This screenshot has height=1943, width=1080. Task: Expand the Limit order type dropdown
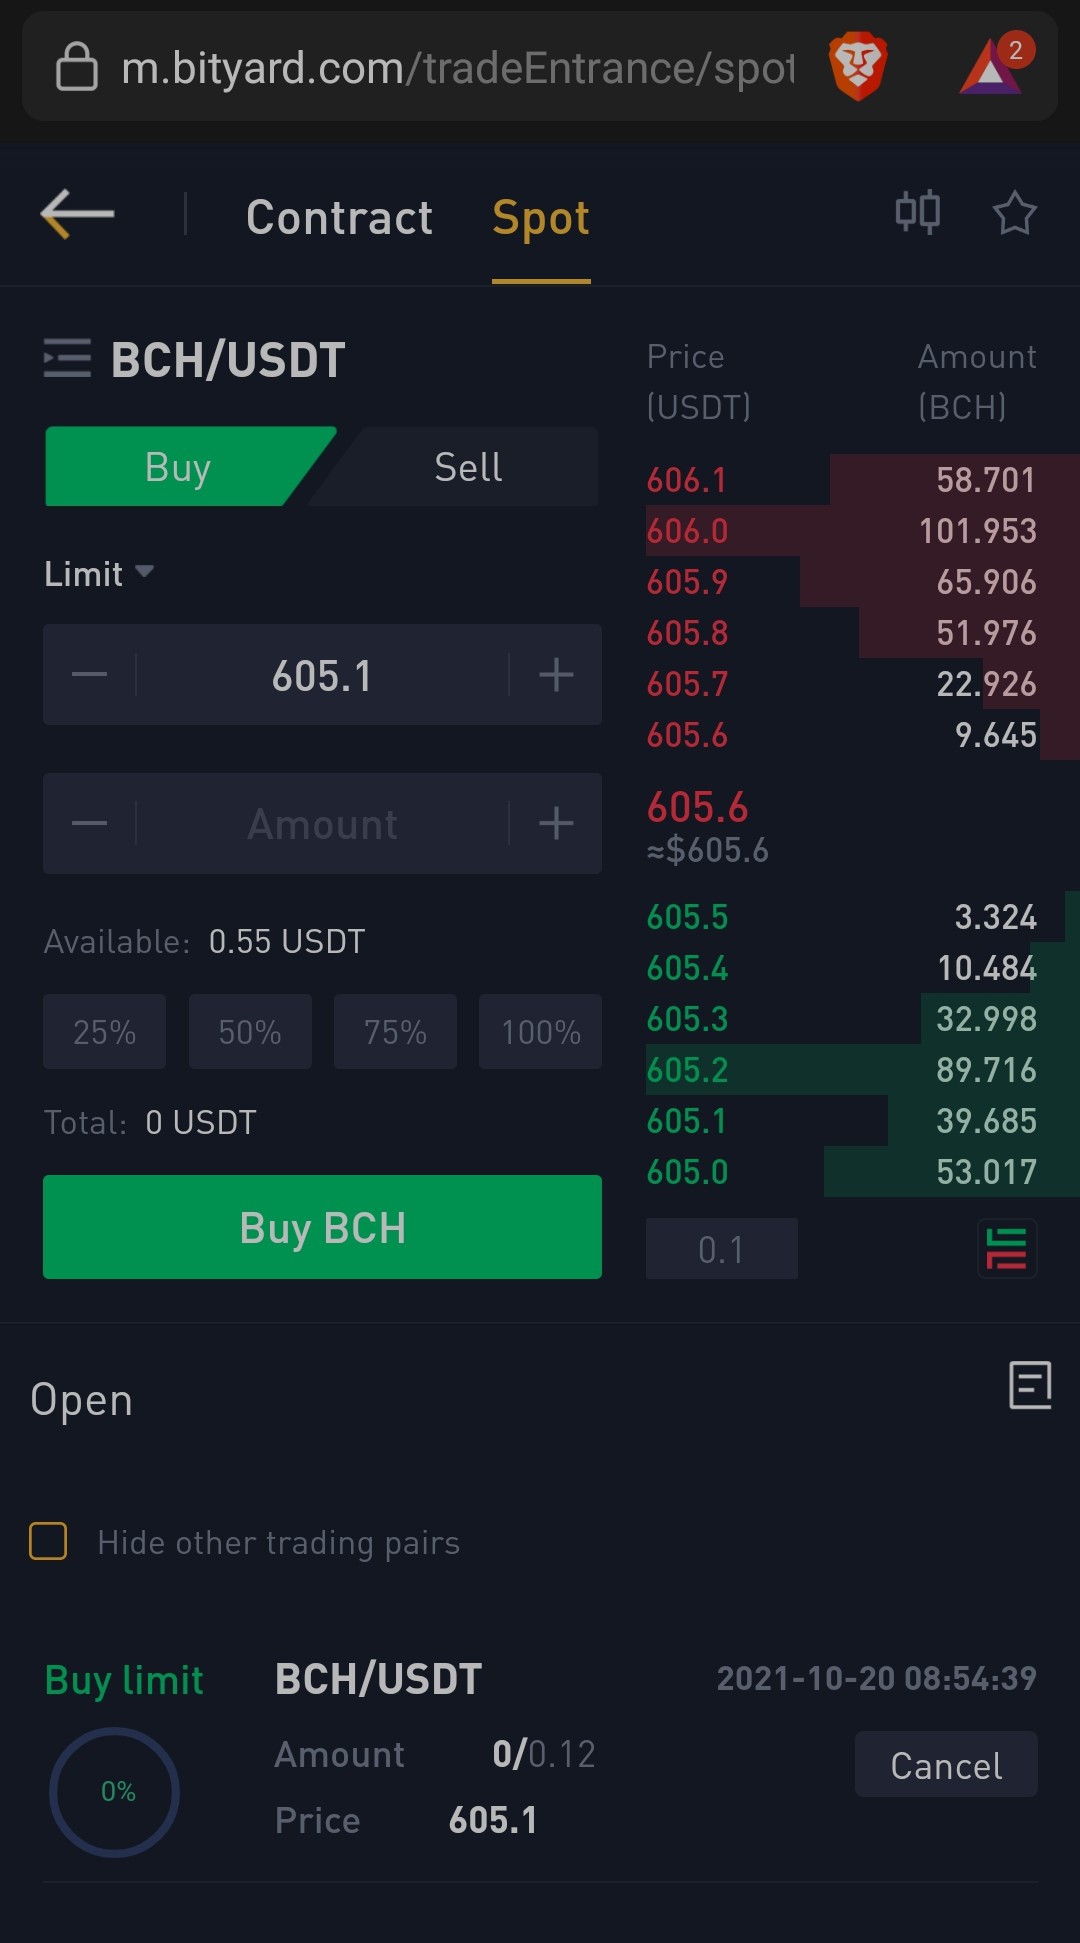[x=99, y=574]
